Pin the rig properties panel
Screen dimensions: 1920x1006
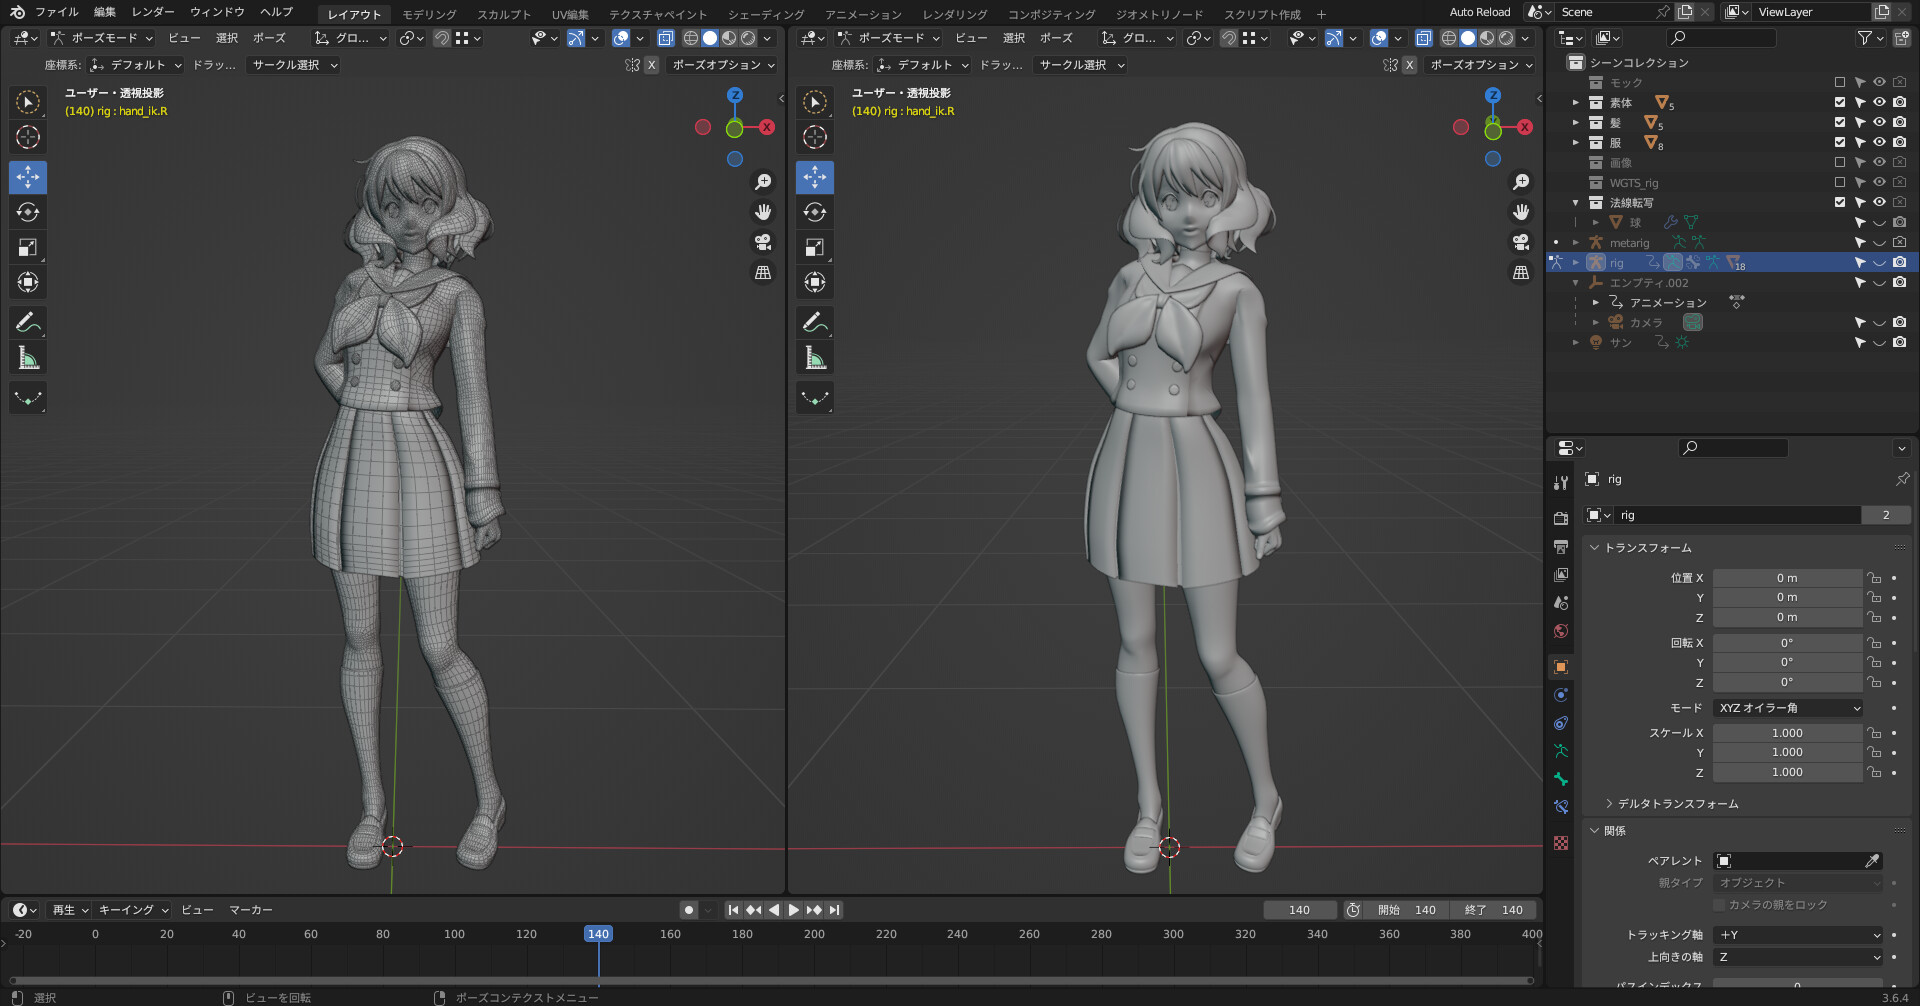point(1902,479)
